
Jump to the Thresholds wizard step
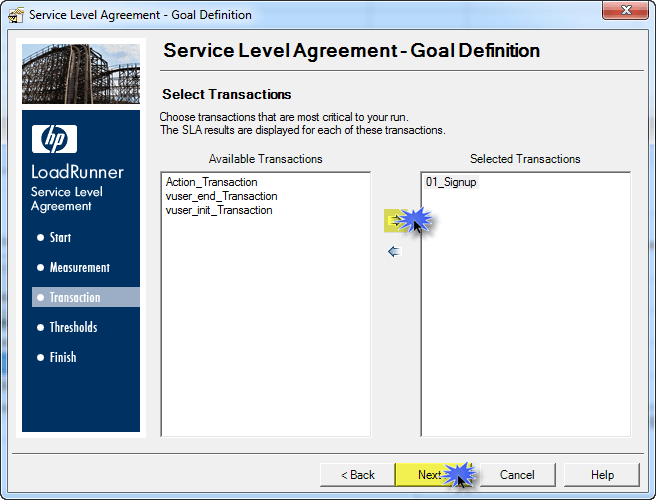pyautogui.click(x=73, y=327)
